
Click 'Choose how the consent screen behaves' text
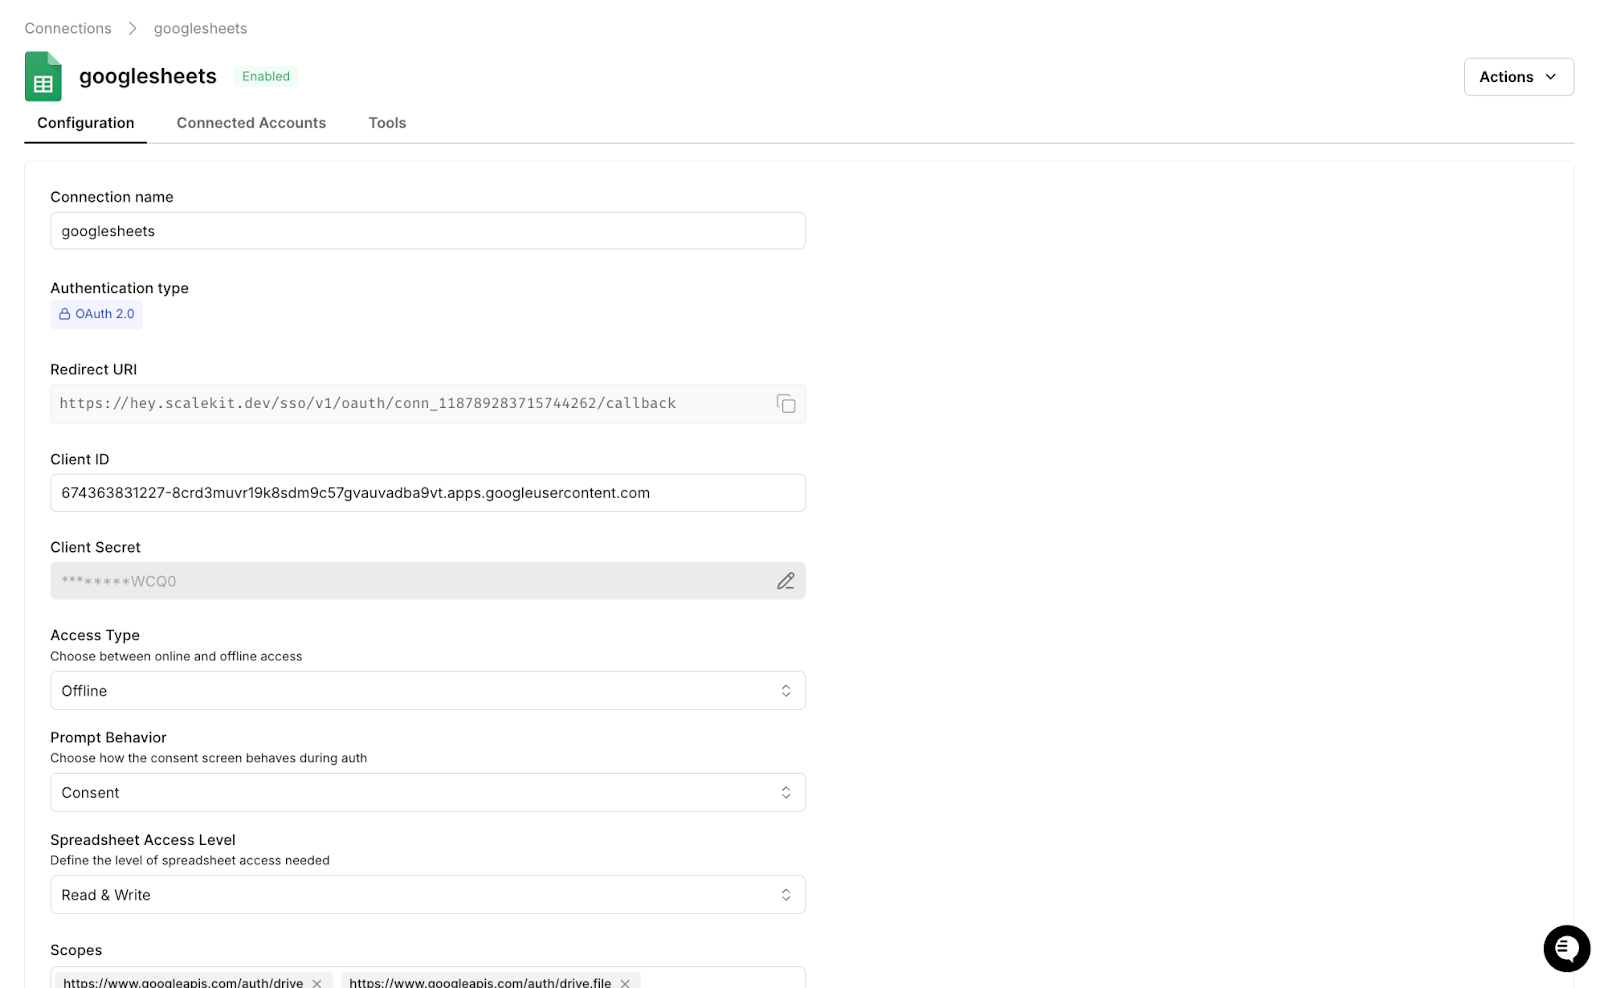coord(209,758)
